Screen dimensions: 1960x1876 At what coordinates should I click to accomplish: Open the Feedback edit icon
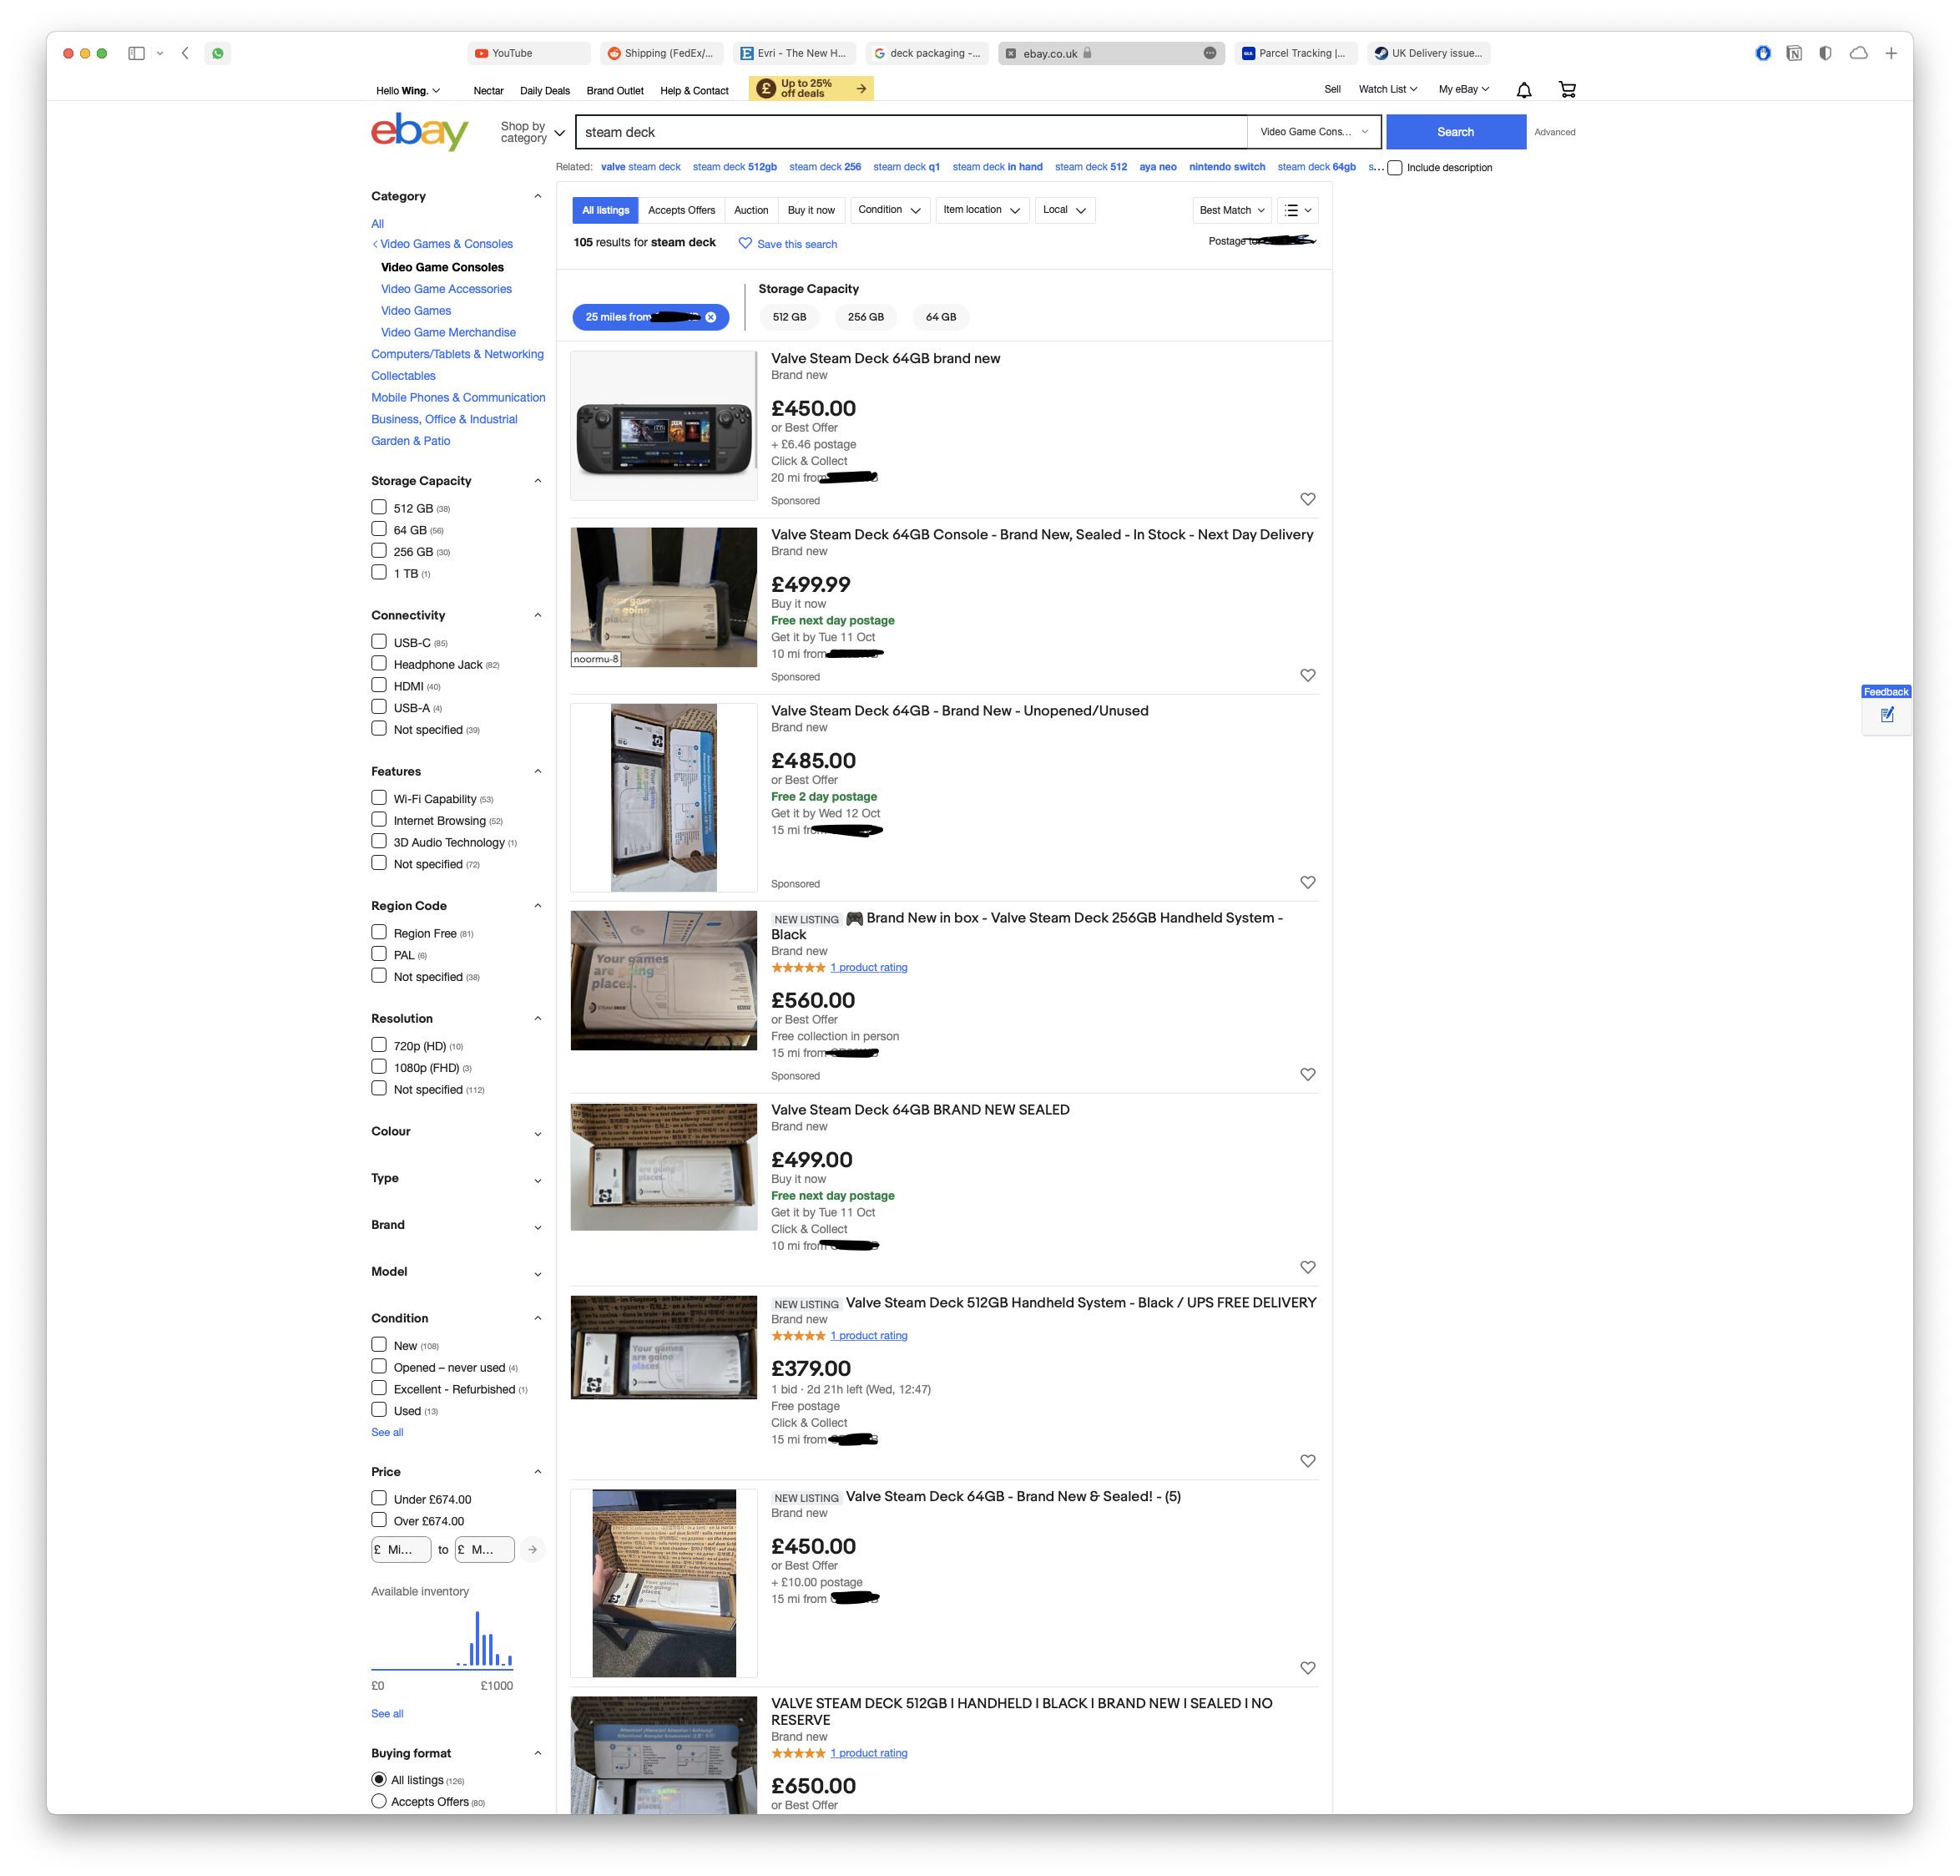(x=1887, y=715)
